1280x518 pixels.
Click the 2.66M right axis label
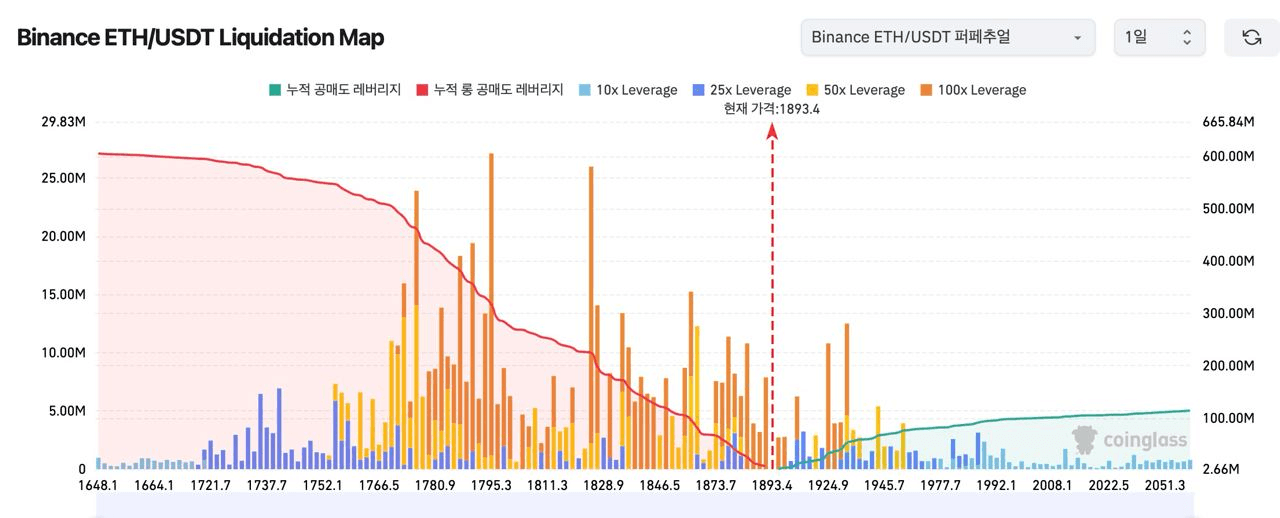point(1221,469)
